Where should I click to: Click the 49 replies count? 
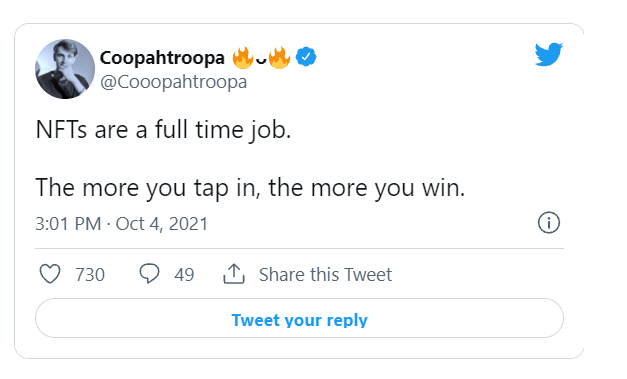coord(184,275)
